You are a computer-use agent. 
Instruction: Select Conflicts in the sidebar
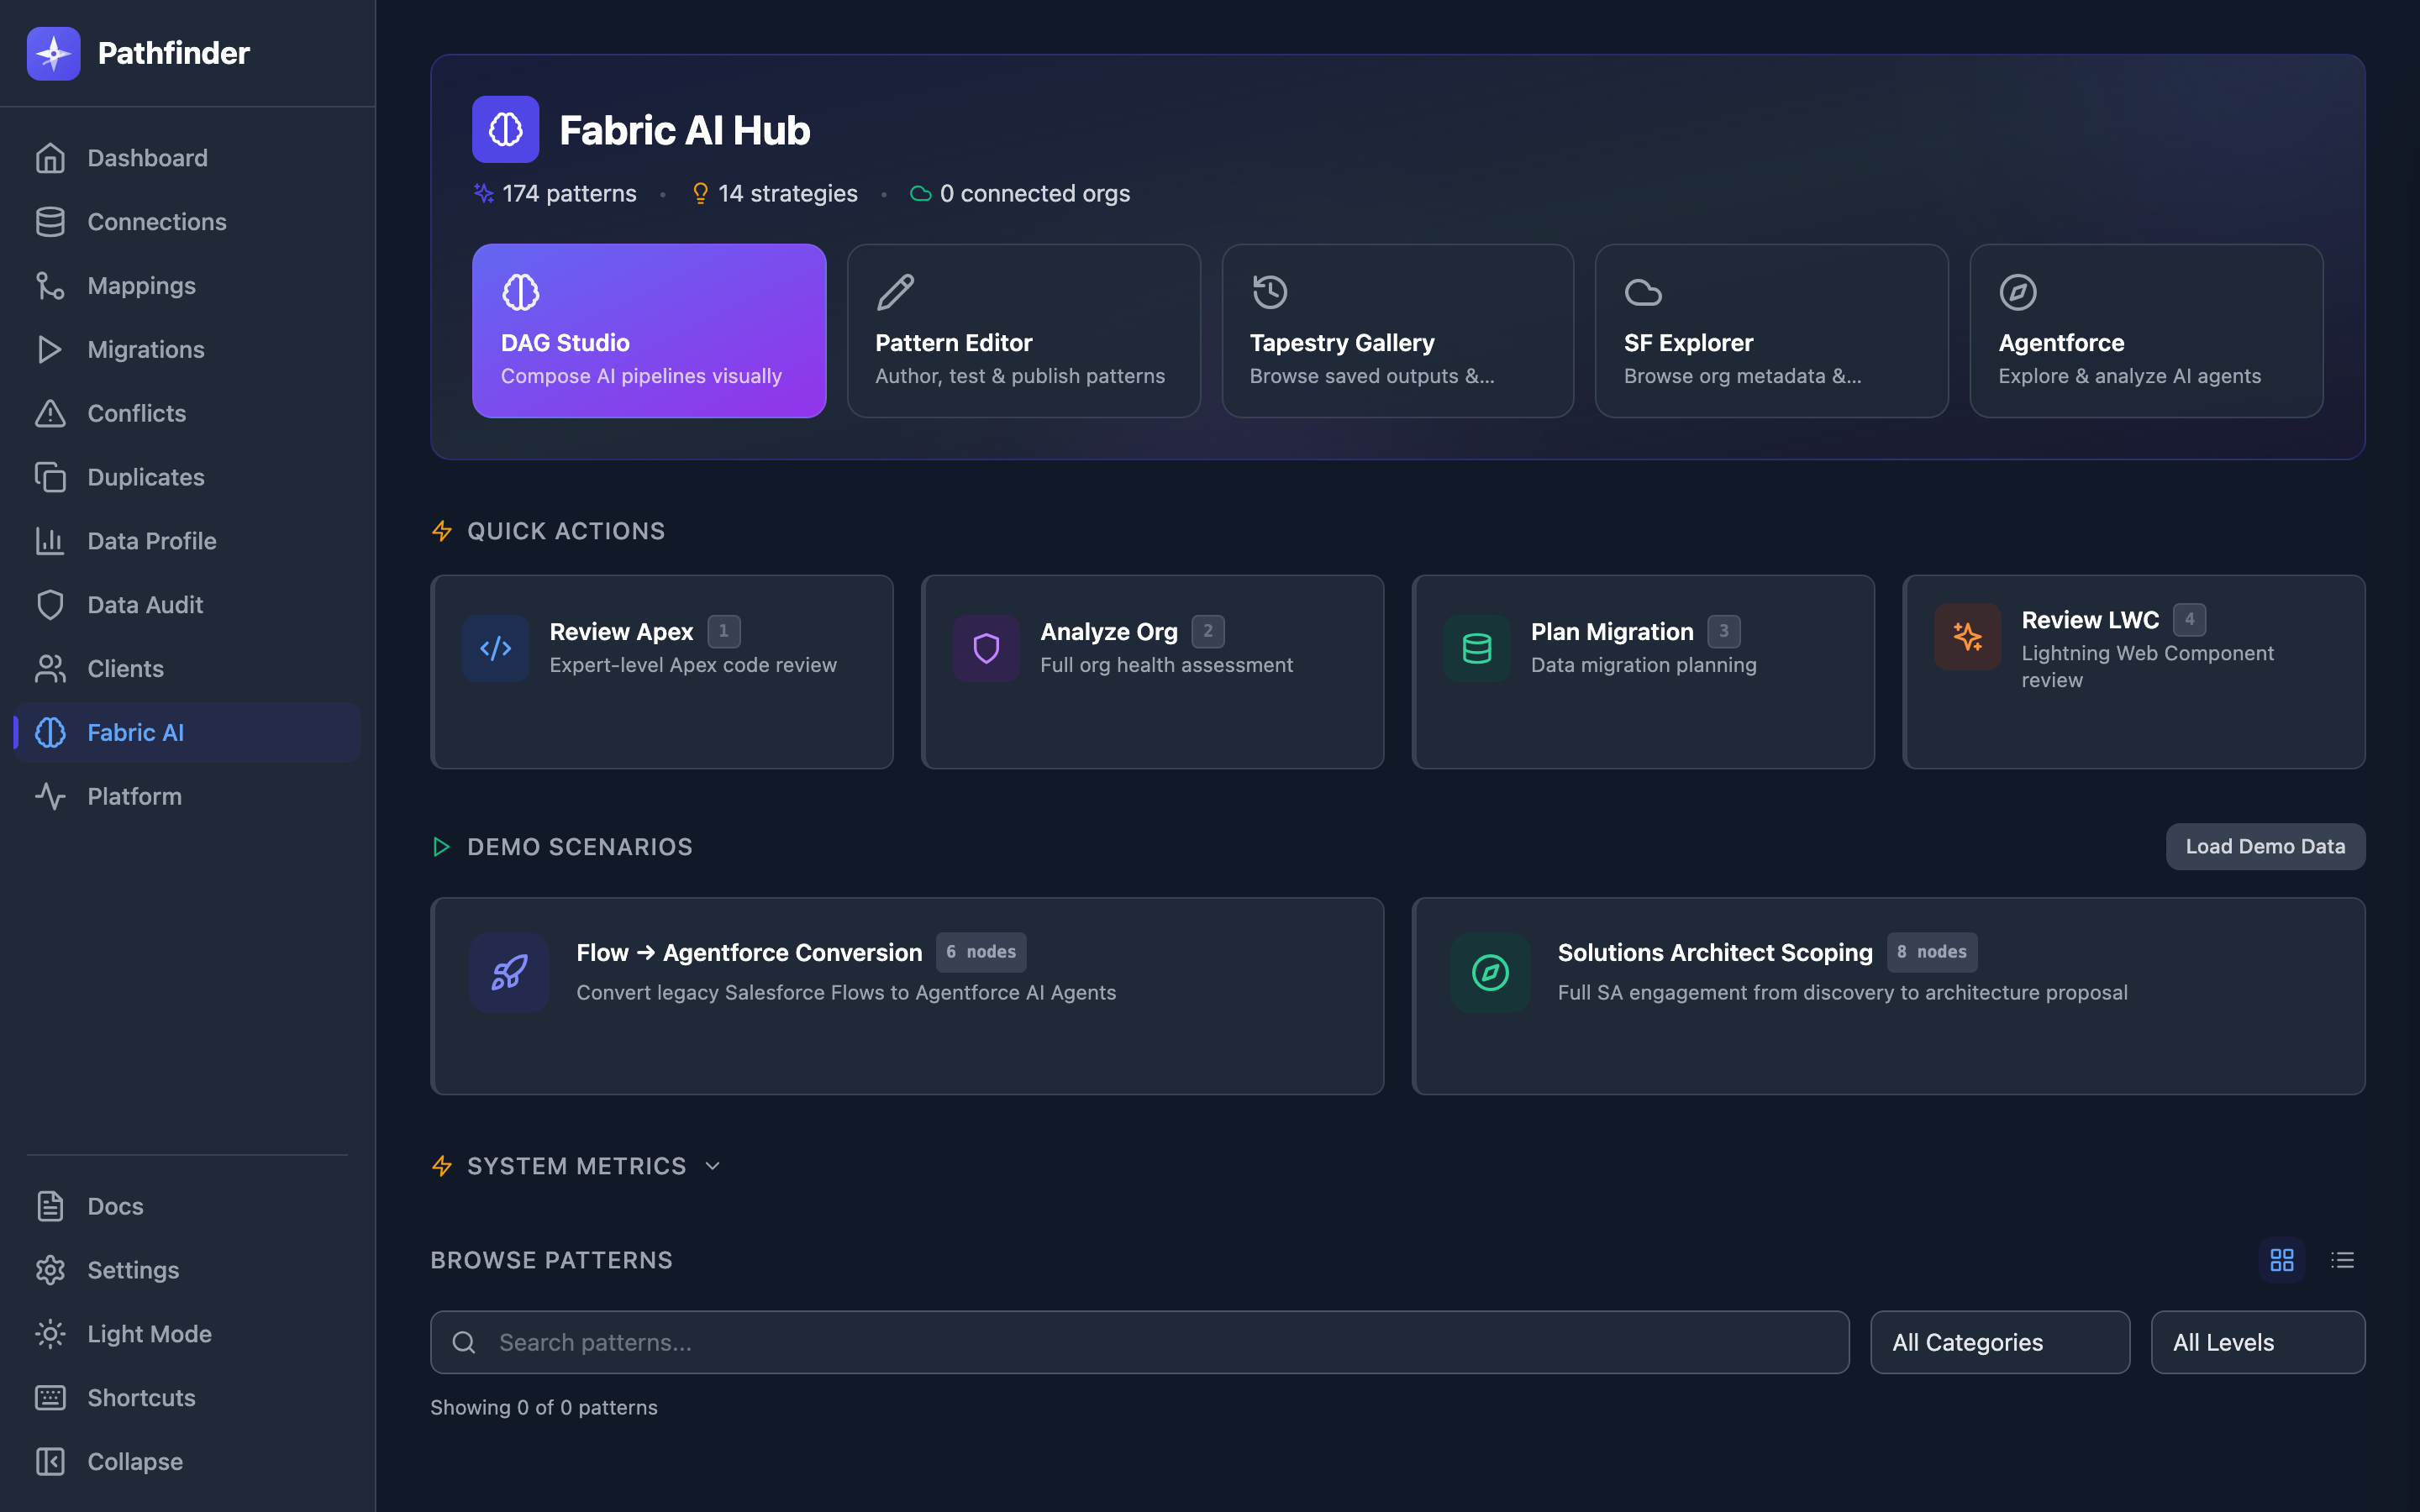click(136, 413)
